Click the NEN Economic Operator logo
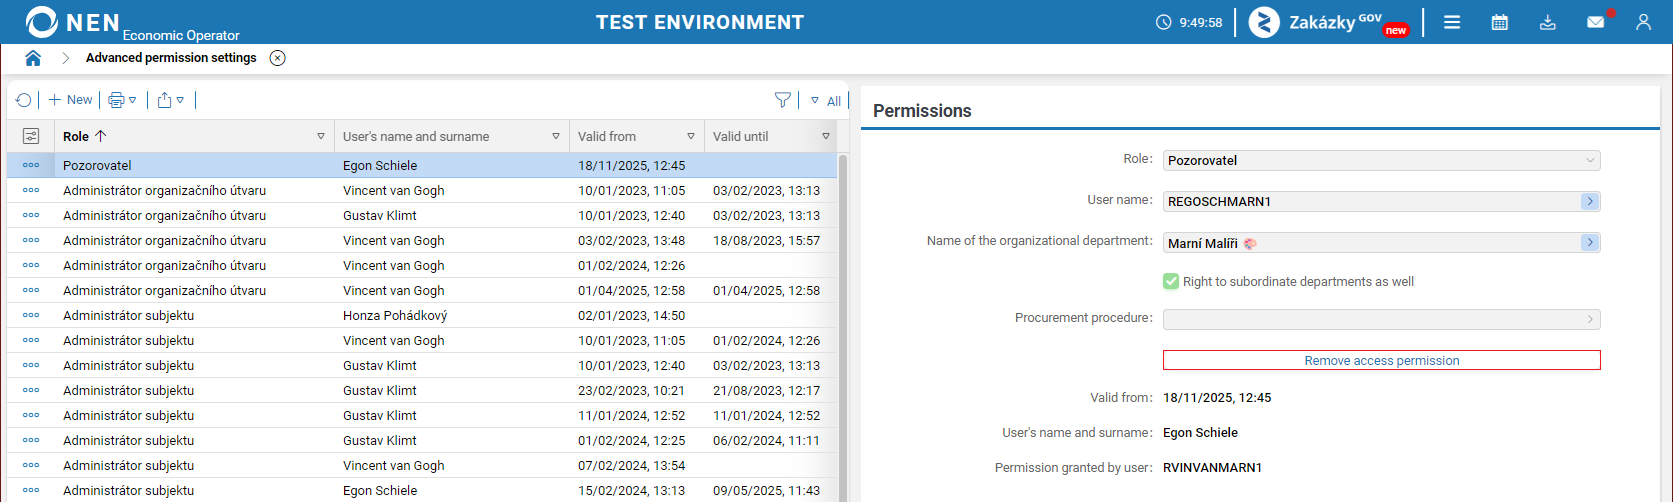This screenshot has height=502, width=1673. click(x=132, y=22)
